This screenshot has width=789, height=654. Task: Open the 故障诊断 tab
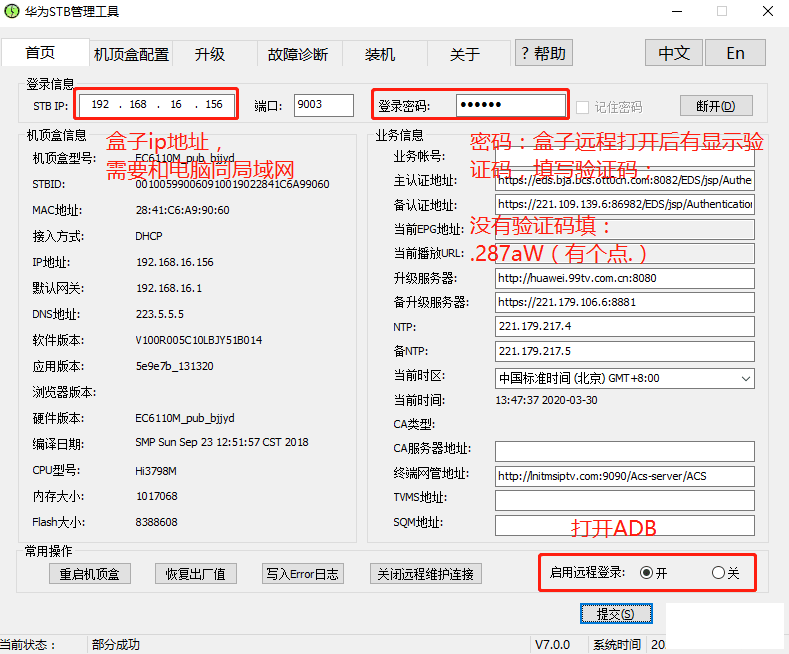point(298,54)
